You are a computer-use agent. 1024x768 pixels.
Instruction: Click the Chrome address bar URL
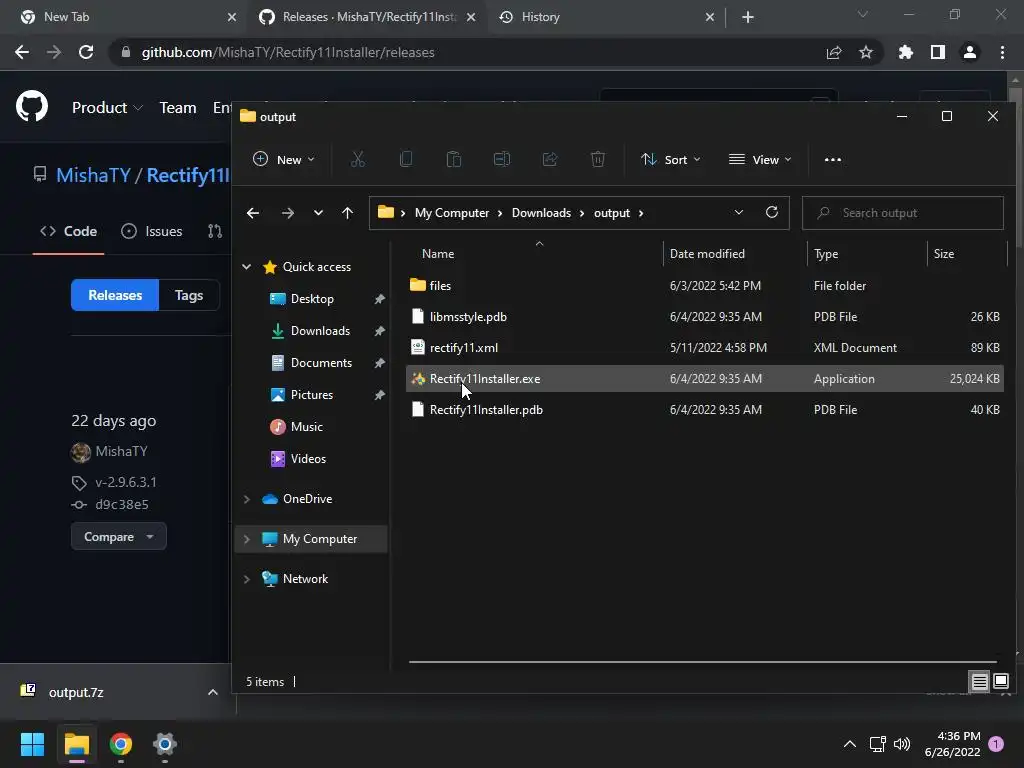click(x=287, y=52)
